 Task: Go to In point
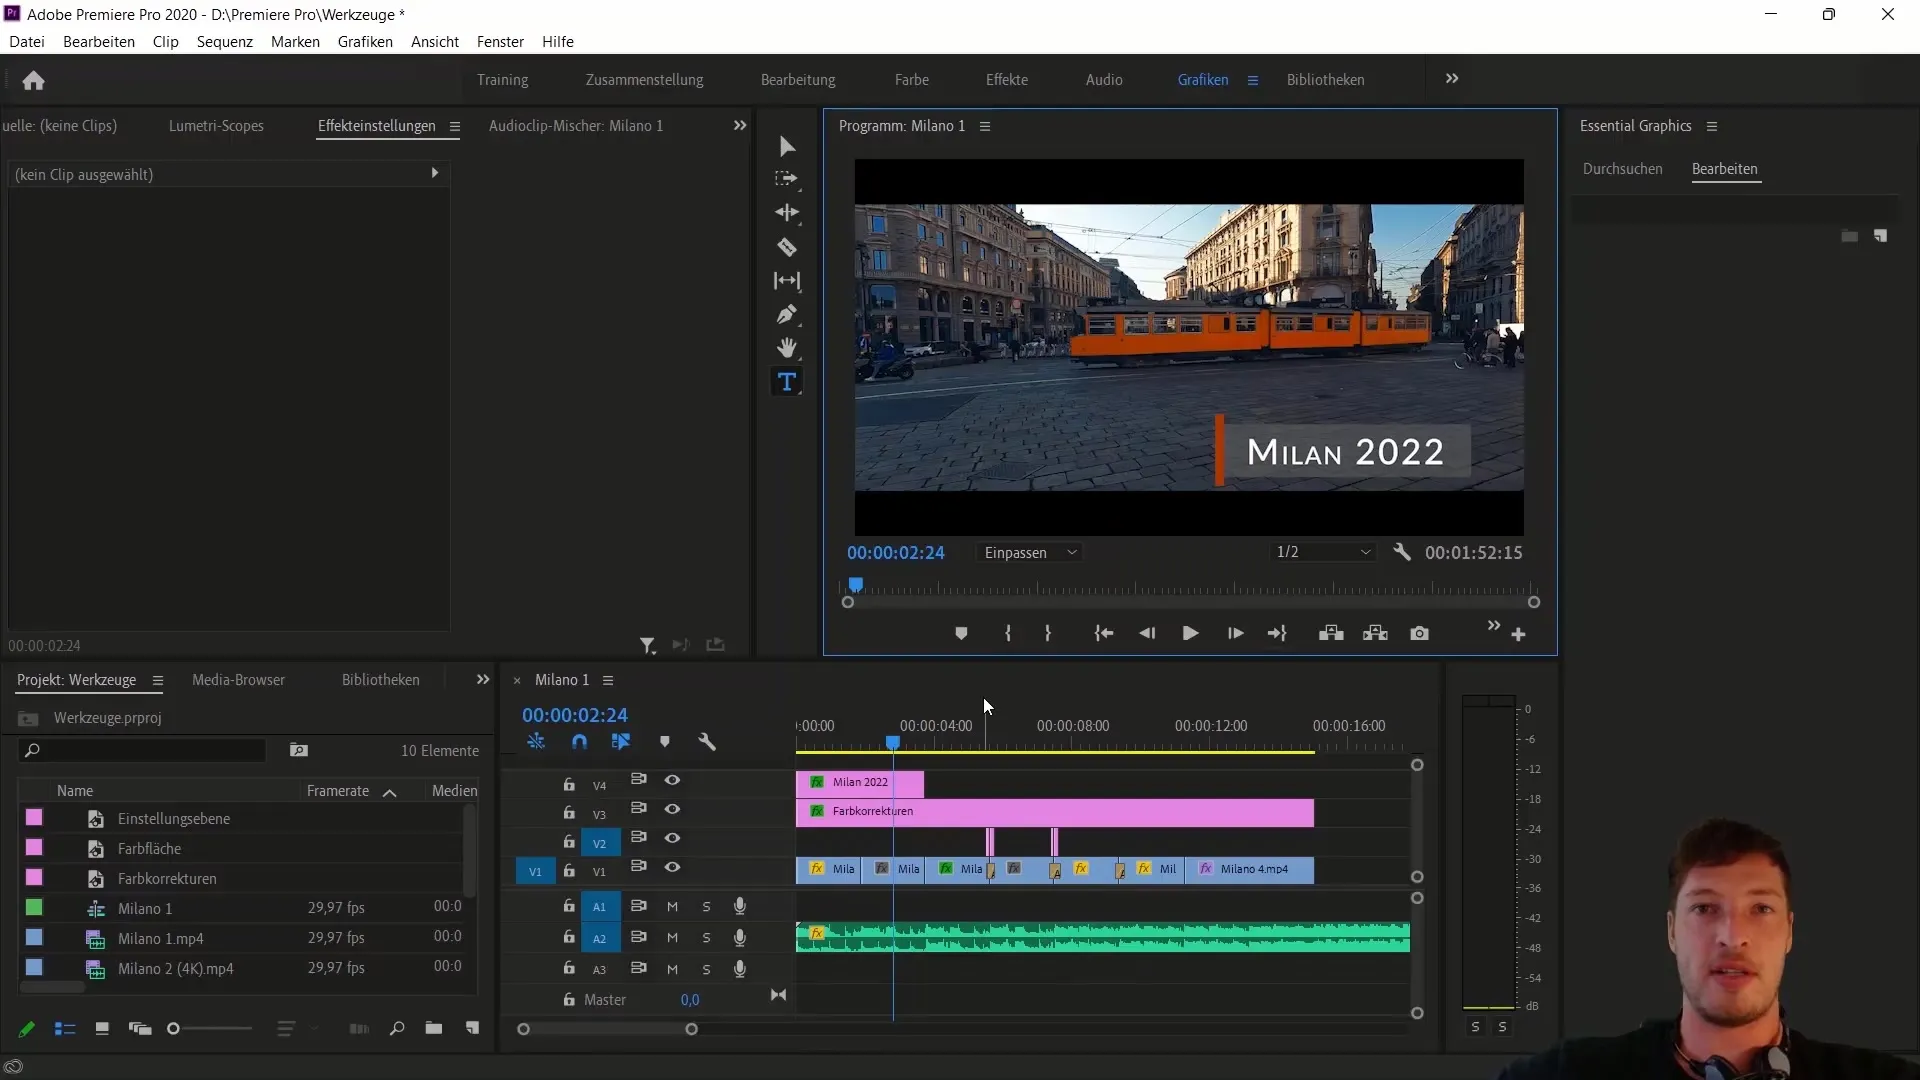(1104, 634)
